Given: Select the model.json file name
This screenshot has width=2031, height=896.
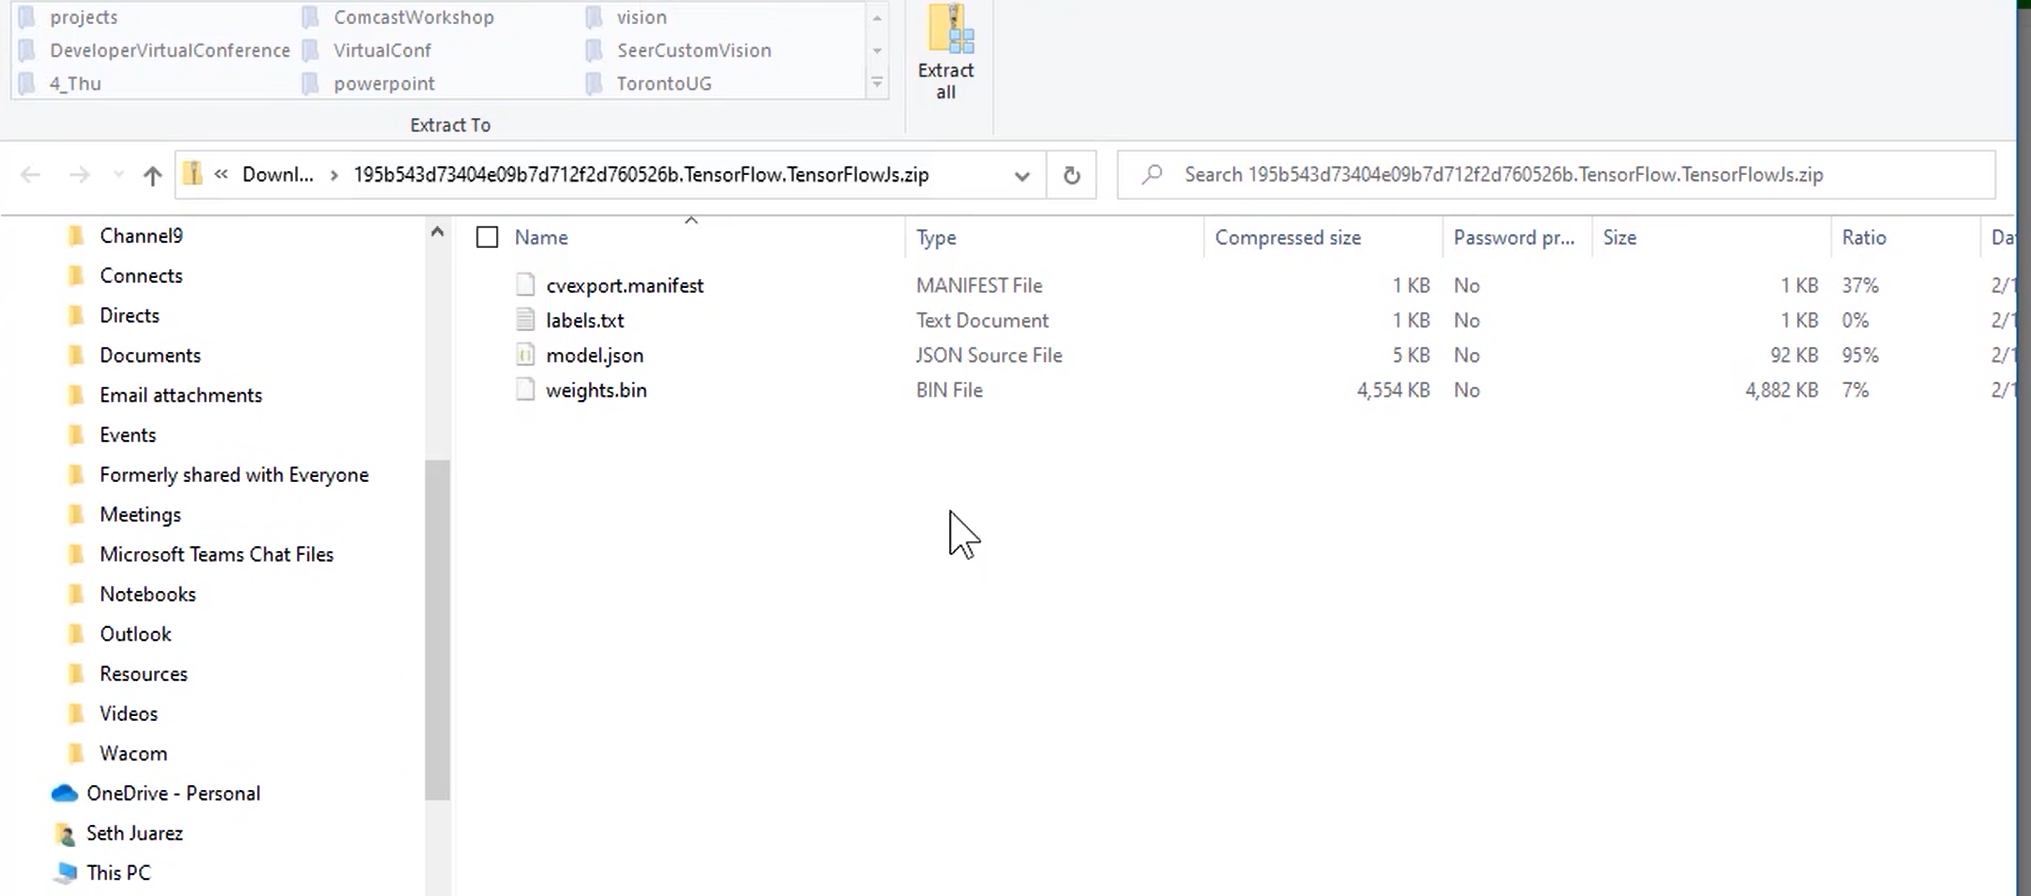Looking at the screenshot, I should [595, 355].
